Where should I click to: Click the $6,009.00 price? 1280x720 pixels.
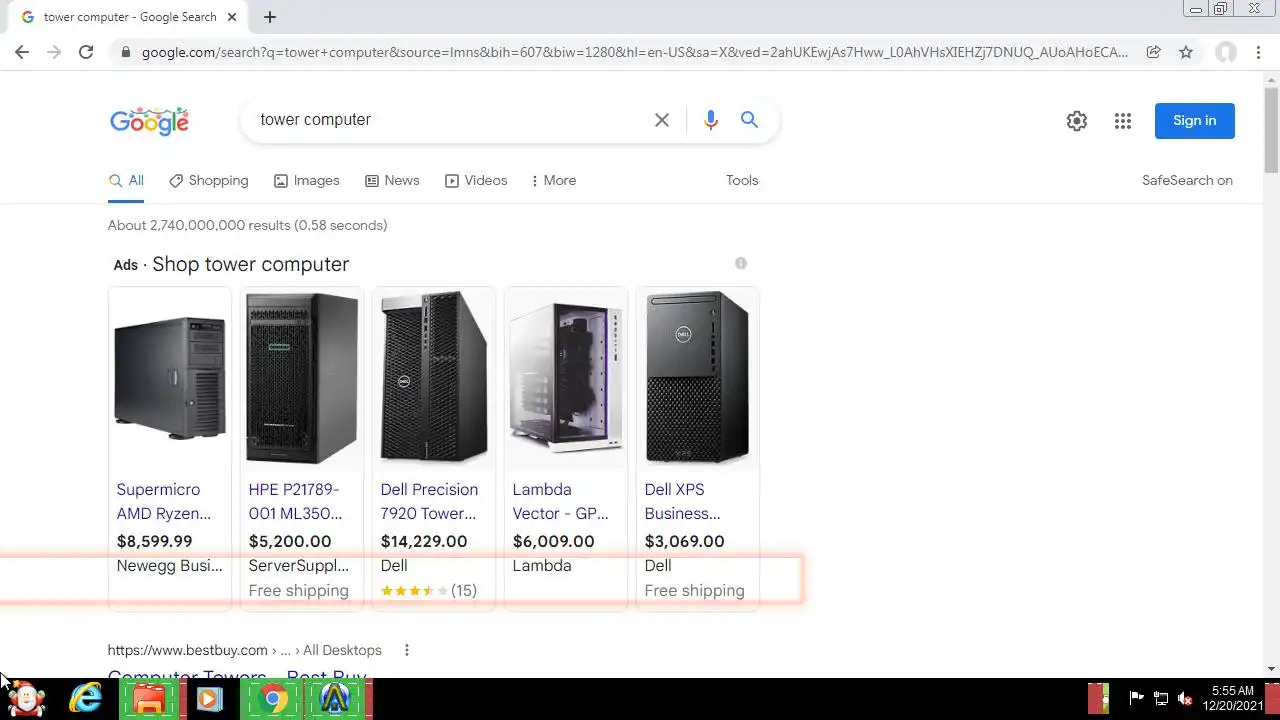click(554, 542)
